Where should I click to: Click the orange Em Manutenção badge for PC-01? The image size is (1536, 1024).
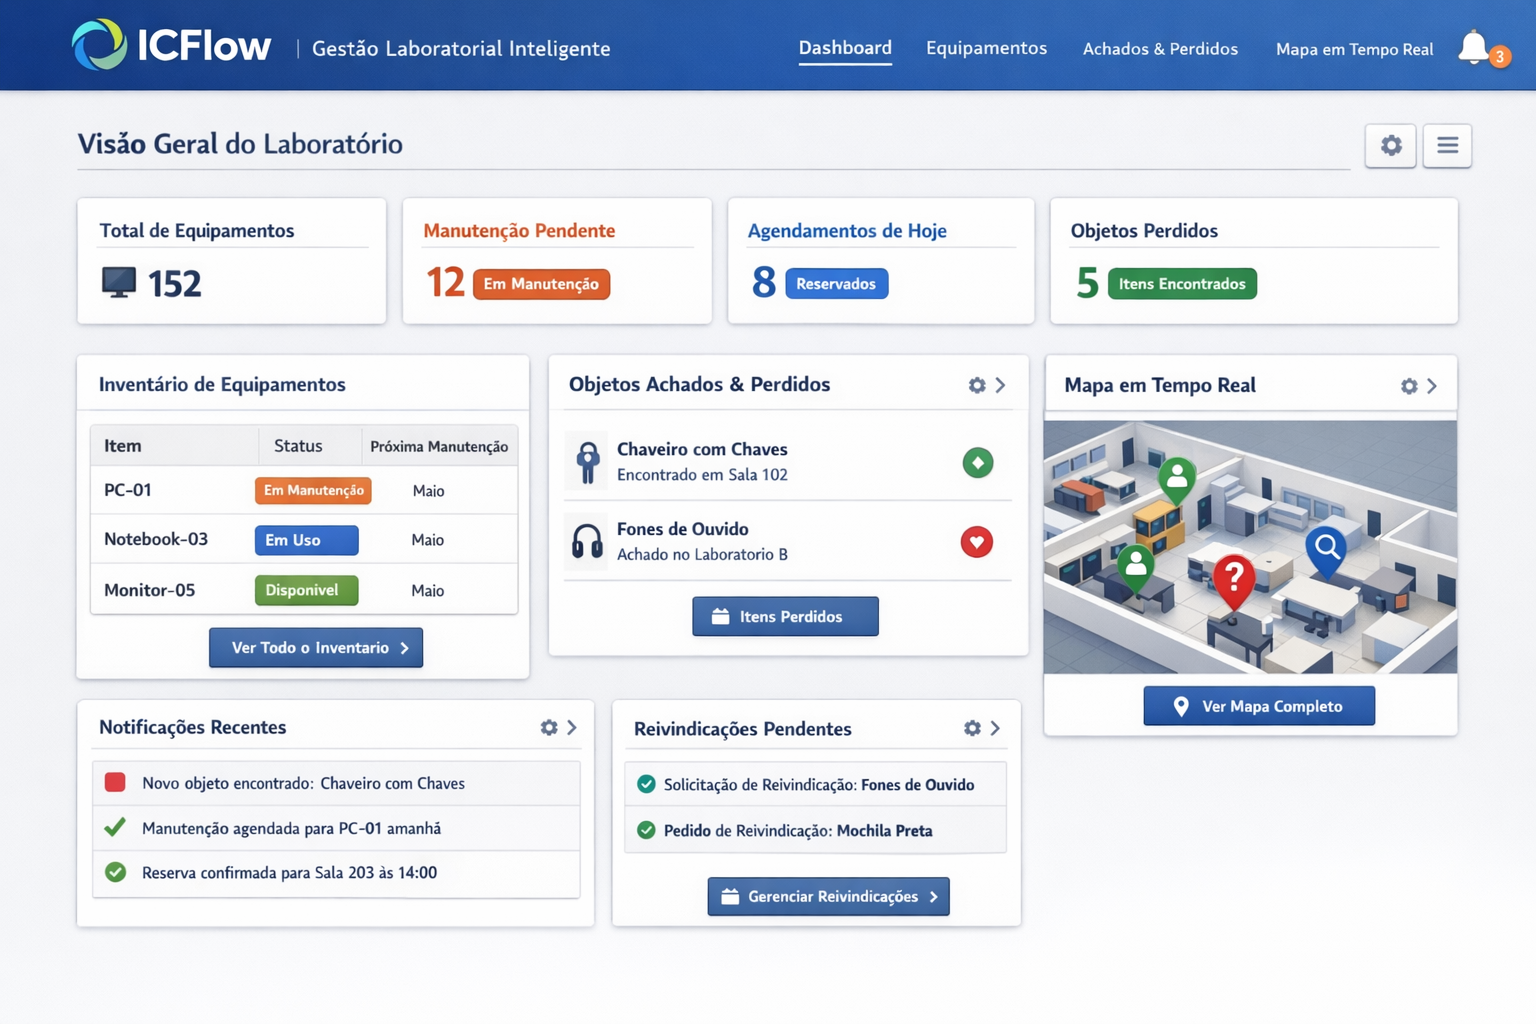coord(313,490)
